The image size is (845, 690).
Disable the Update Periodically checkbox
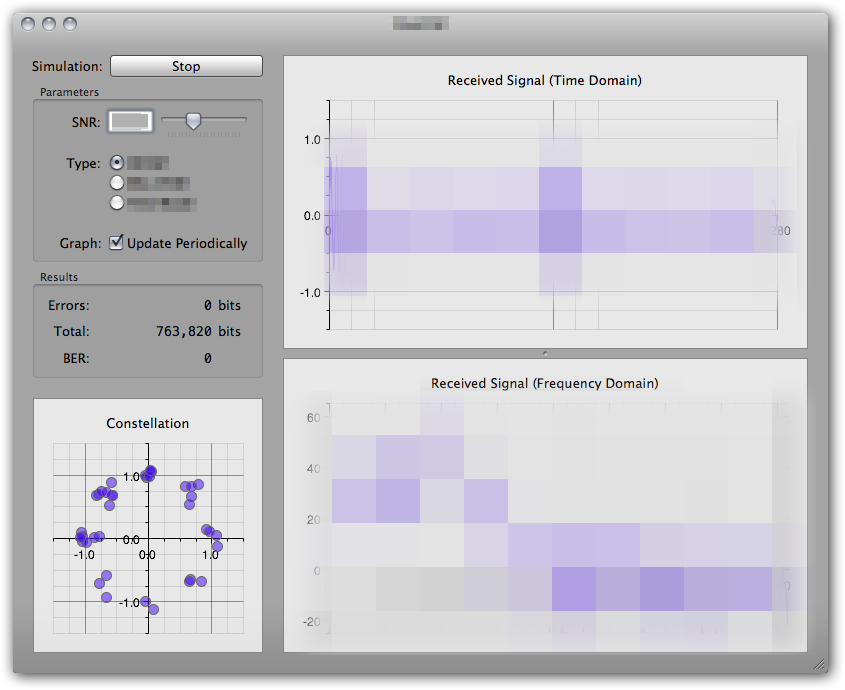pos(116,243)
